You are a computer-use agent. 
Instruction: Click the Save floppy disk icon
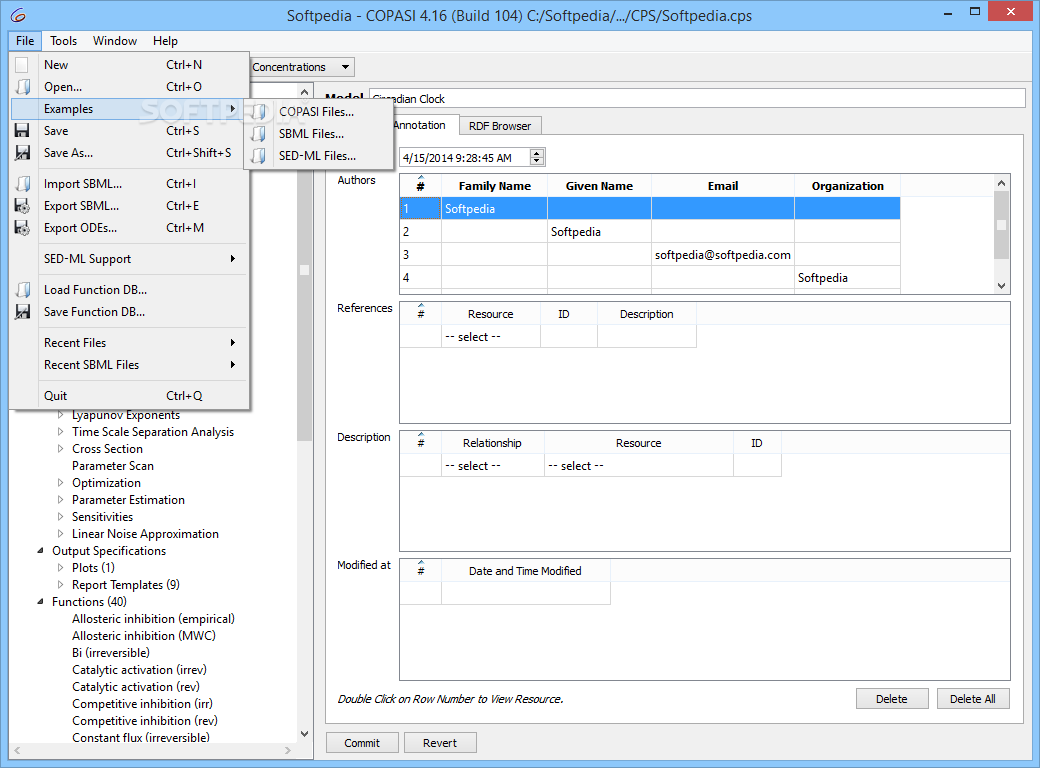[x=22, y=131]
